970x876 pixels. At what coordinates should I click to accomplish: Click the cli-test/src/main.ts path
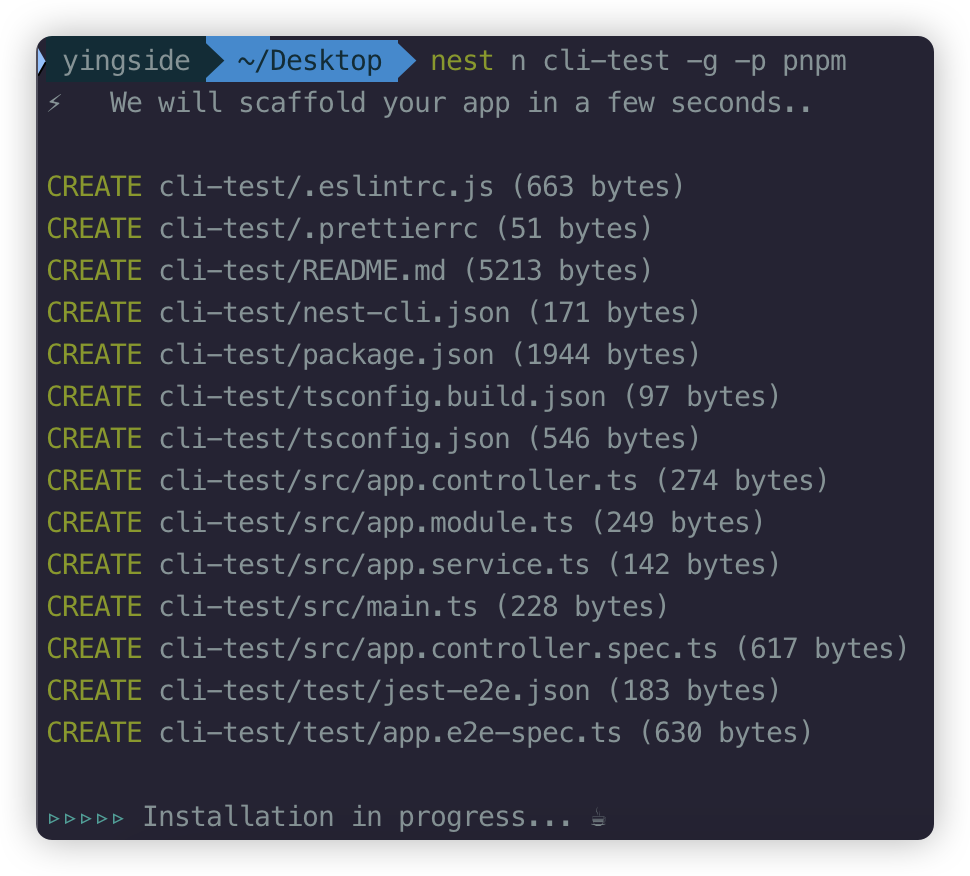318,607
